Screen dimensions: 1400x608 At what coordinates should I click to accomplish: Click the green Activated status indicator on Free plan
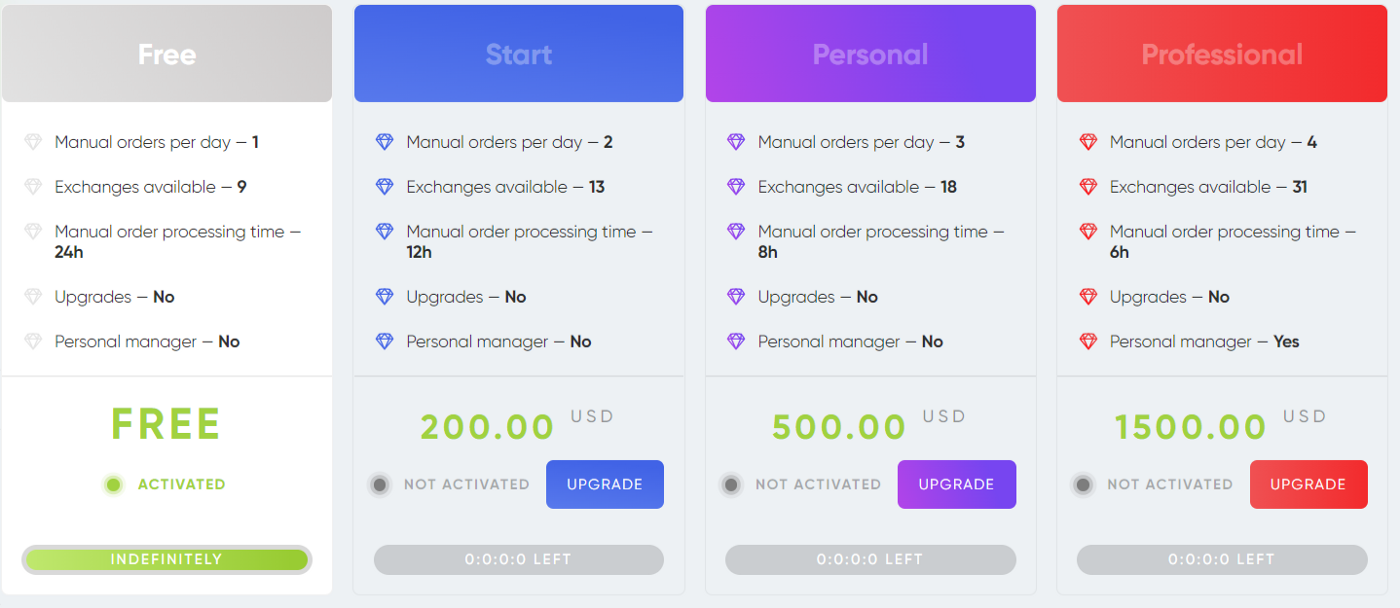[x=114, y=485]
